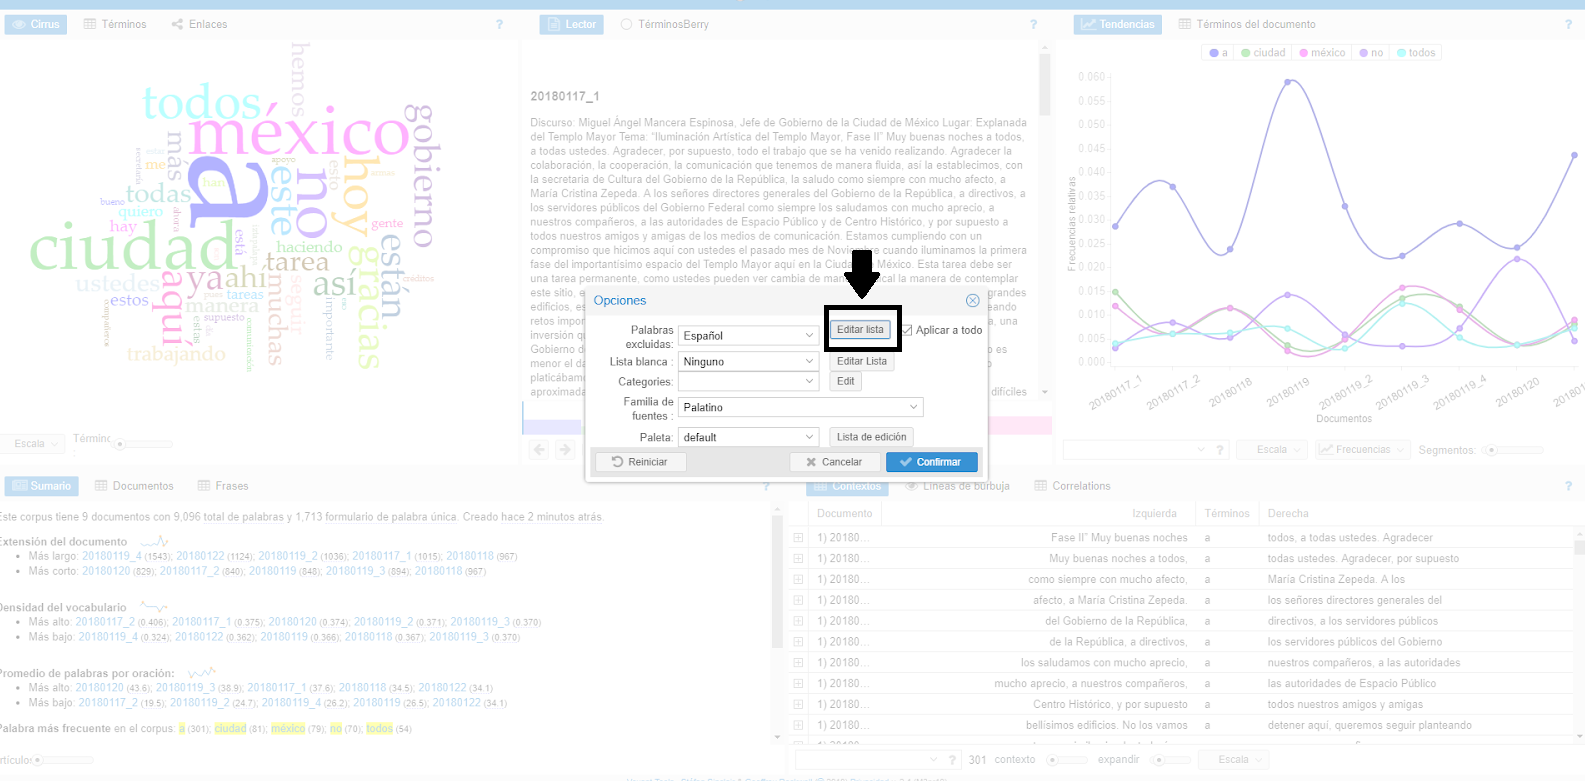Viewport: 1585px width, 781px height.
Task: Toggle the méxico series in the legend
Action: tap(1322, 53)
